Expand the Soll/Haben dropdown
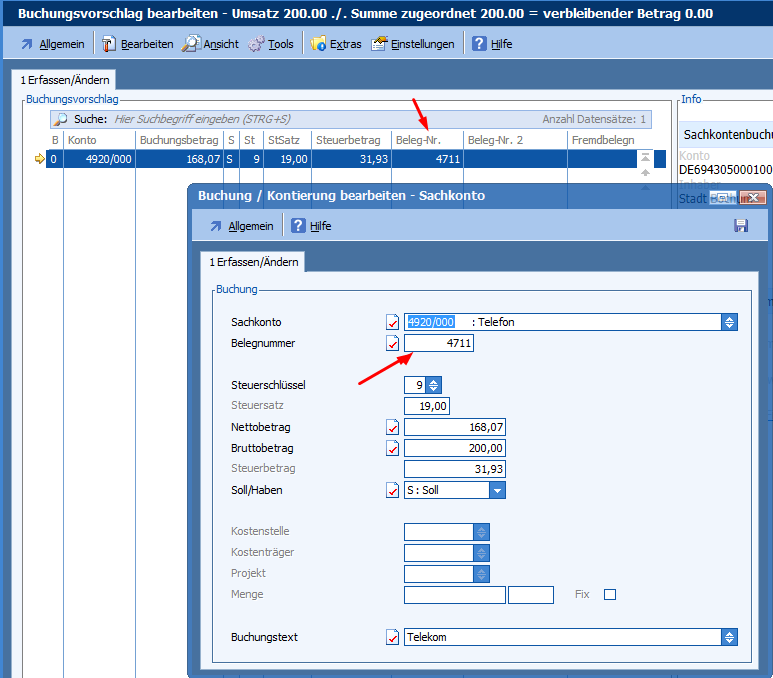Viewport: 773px width, 678px height. [x=497, y=490]
